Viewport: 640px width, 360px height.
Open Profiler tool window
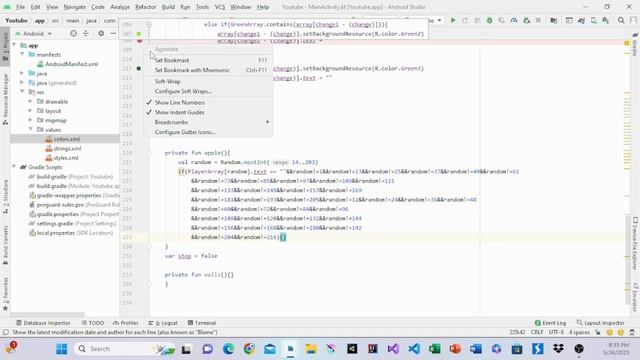(x=126, y=323)
